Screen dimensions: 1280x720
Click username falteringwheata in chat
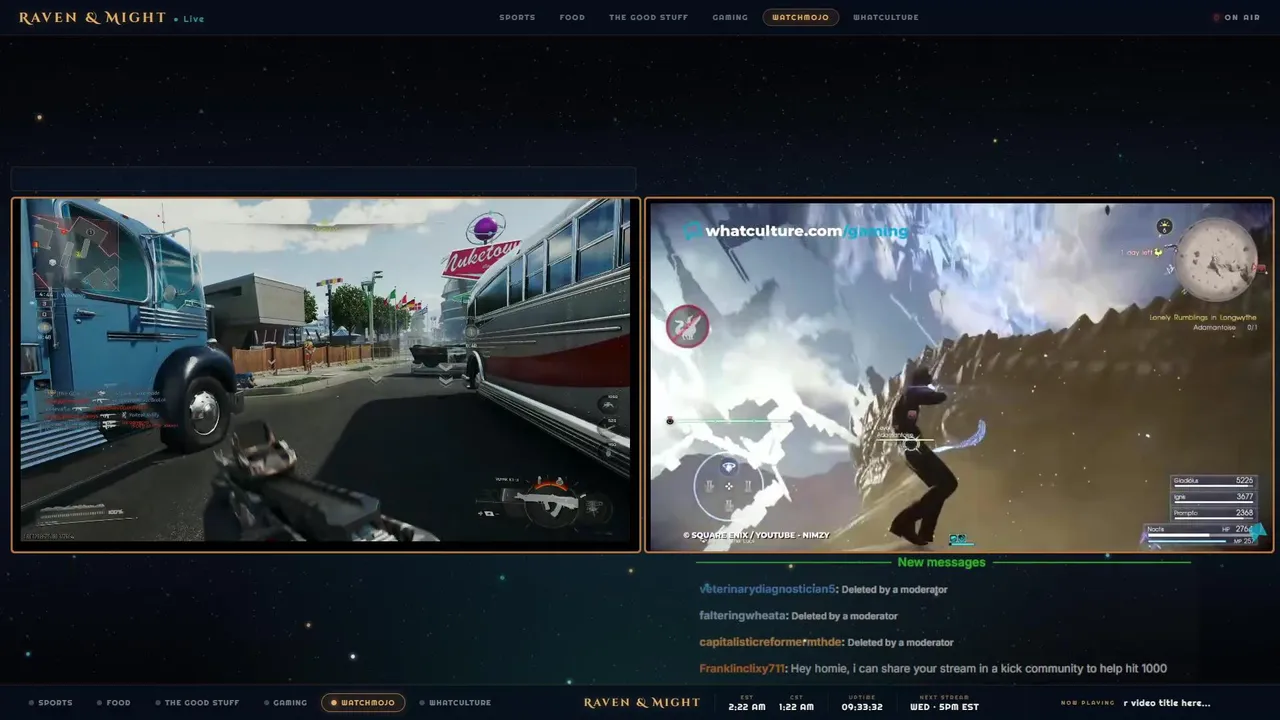[743, 616]
